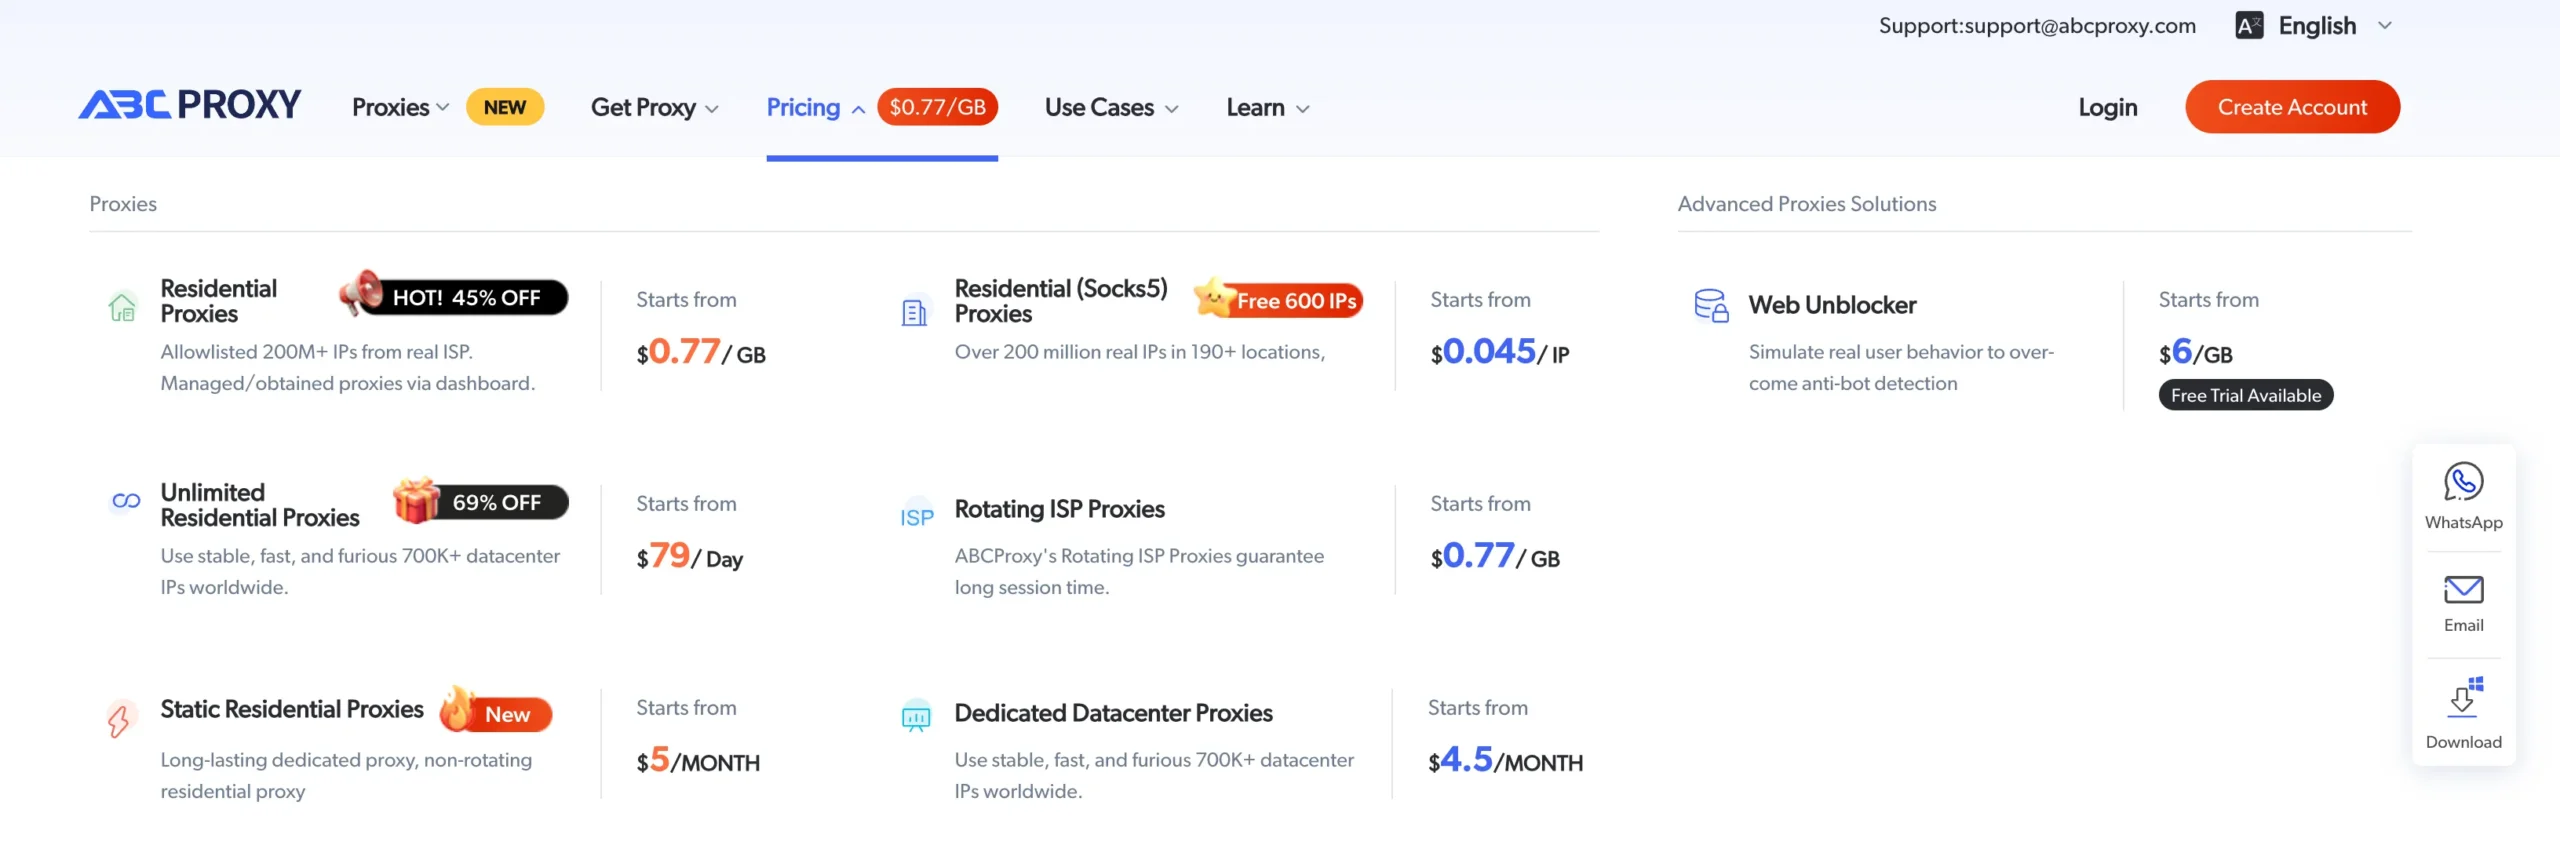
Task: Click the Web Unblocker database lock icon
Action: [1711, 305]
